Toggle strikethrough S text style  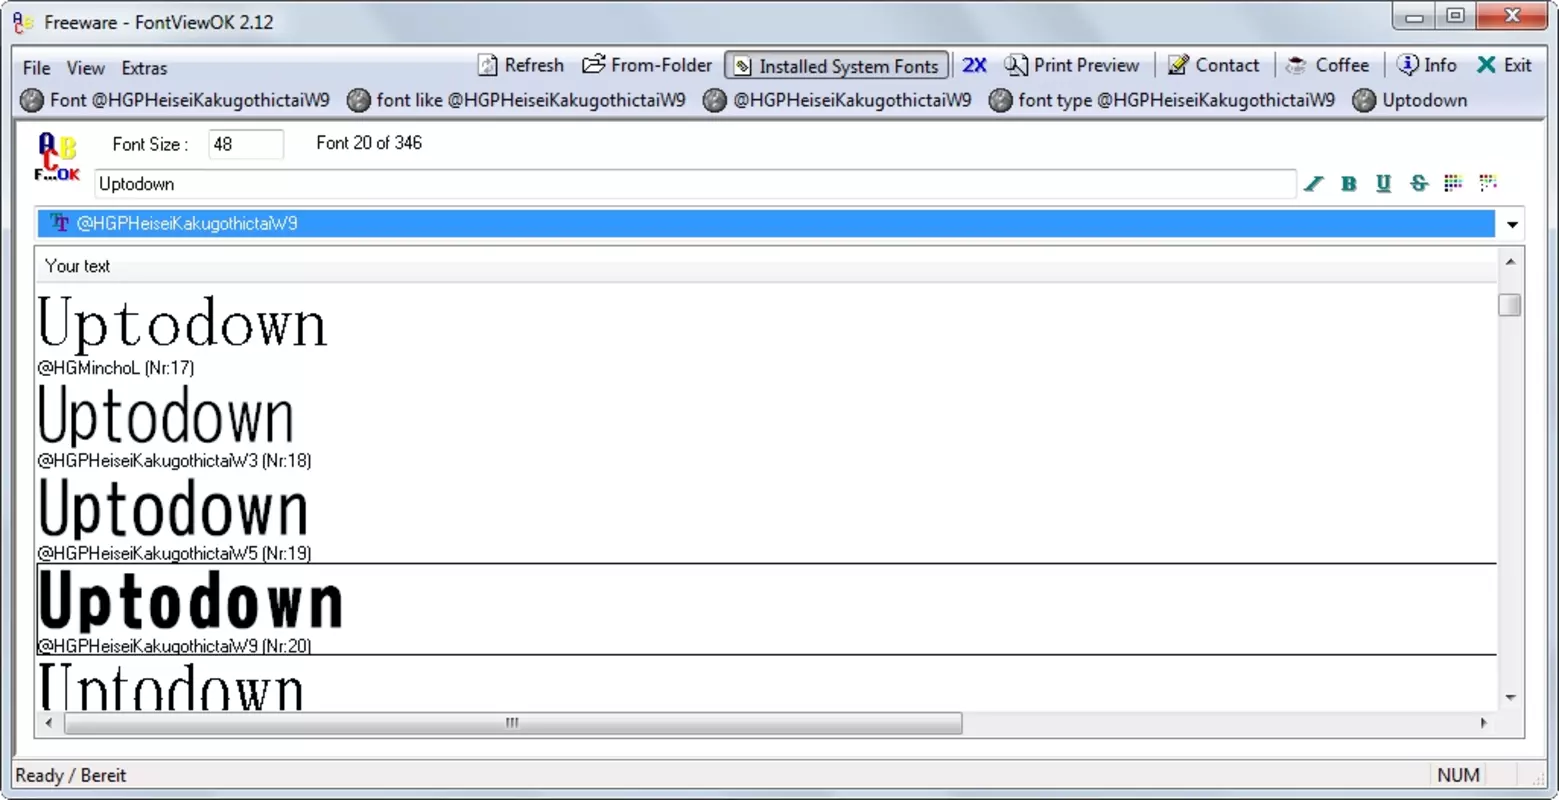point(1418,183)
